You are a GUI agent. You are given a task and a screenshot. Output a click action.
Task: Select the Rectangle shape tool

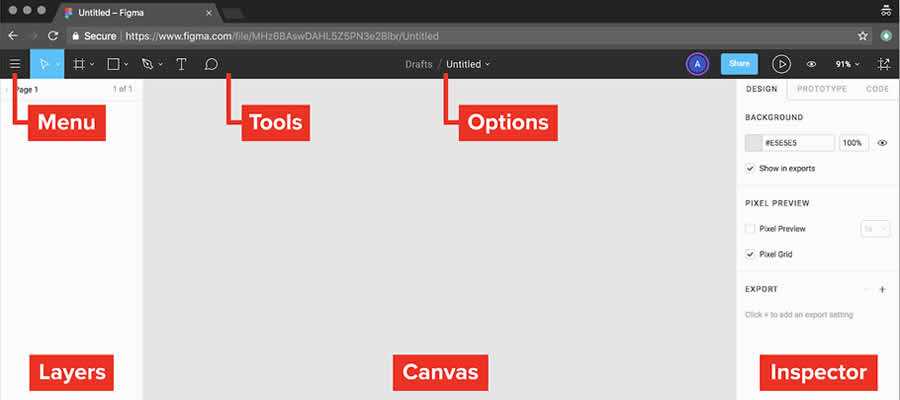click(x=113, y=64)
